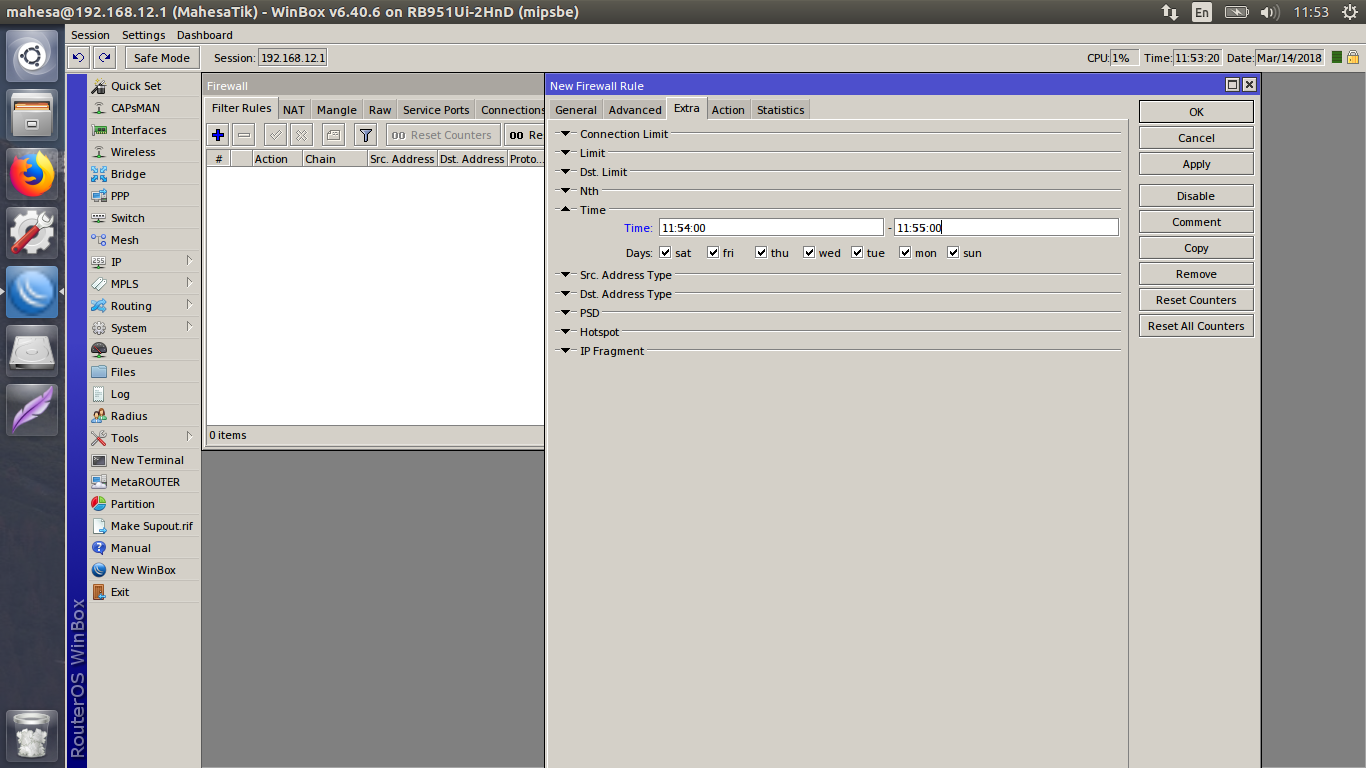Image resolution: width=1366 pixels, height=768 pixels.
Task: Expand the Connection Limit section
Action: point(565,134)
